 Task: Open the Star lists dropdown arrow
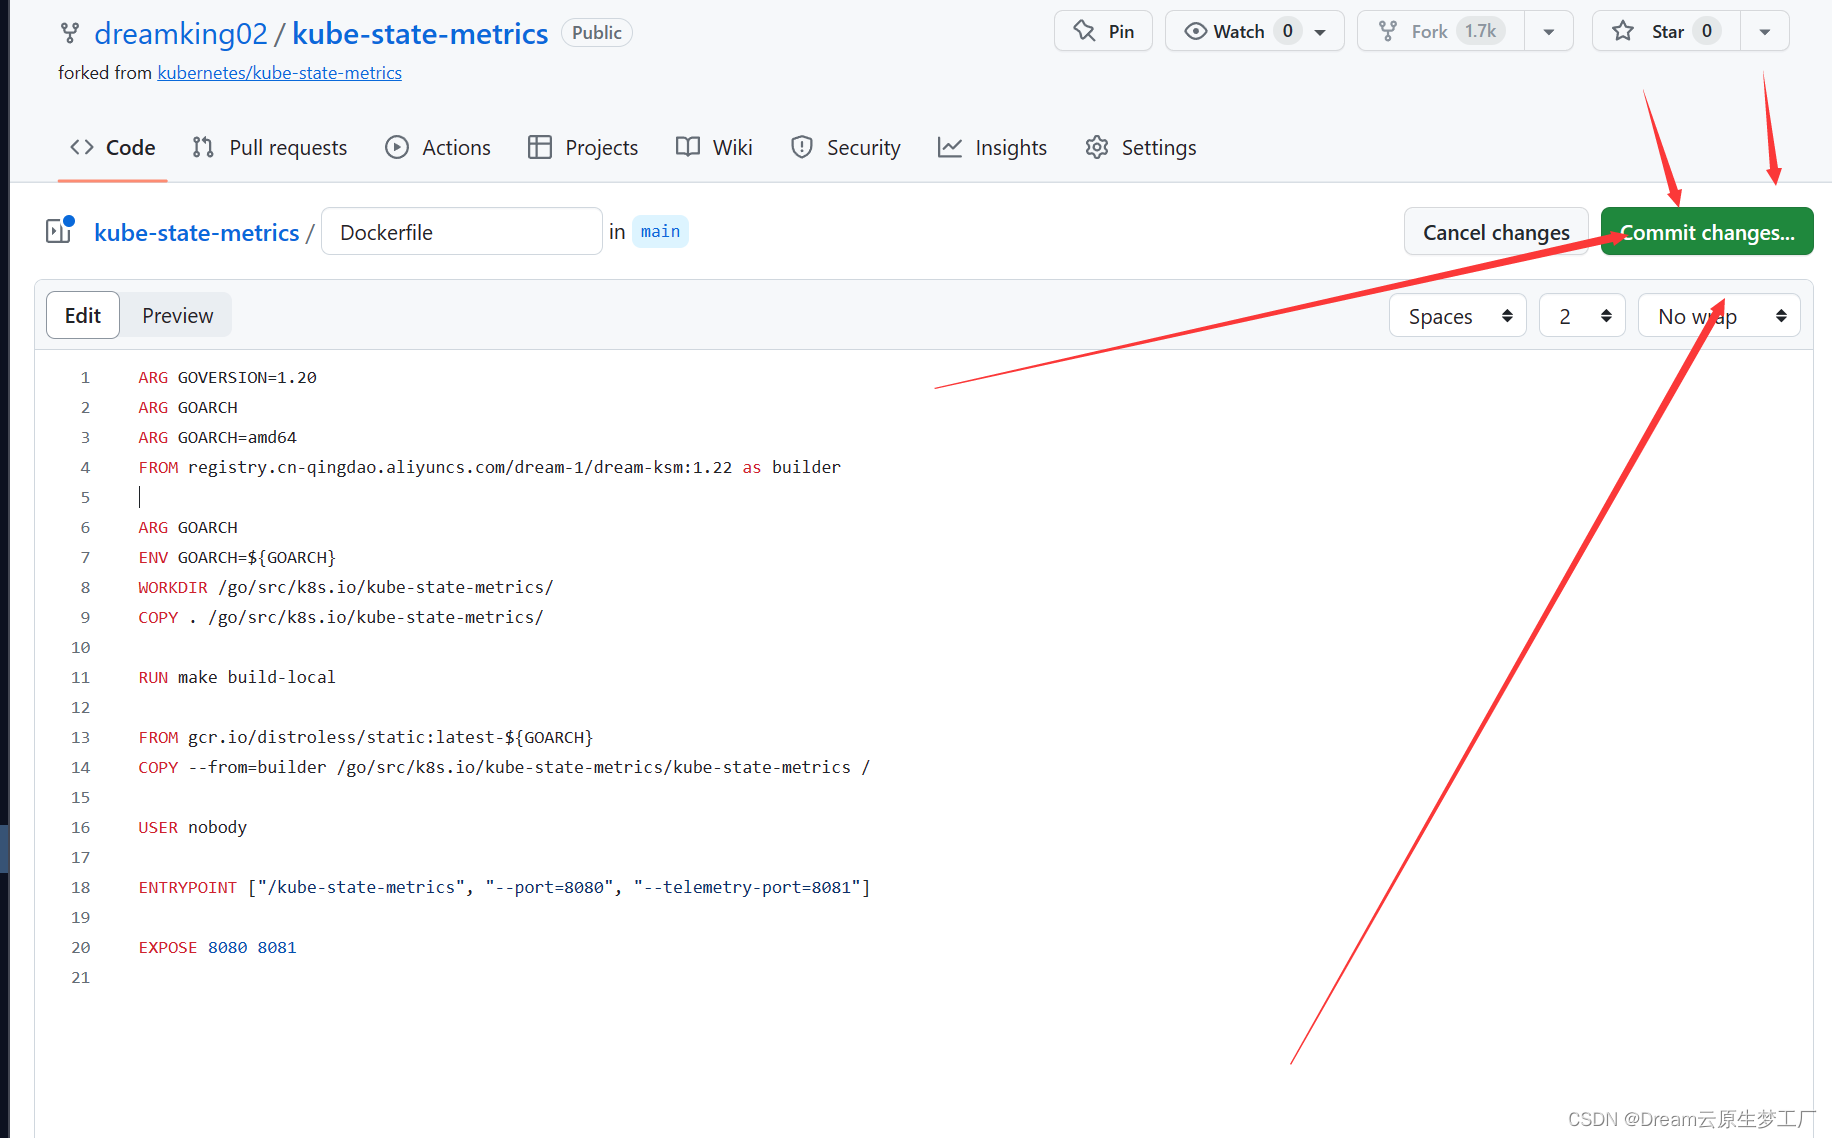tap(1765, 32)
